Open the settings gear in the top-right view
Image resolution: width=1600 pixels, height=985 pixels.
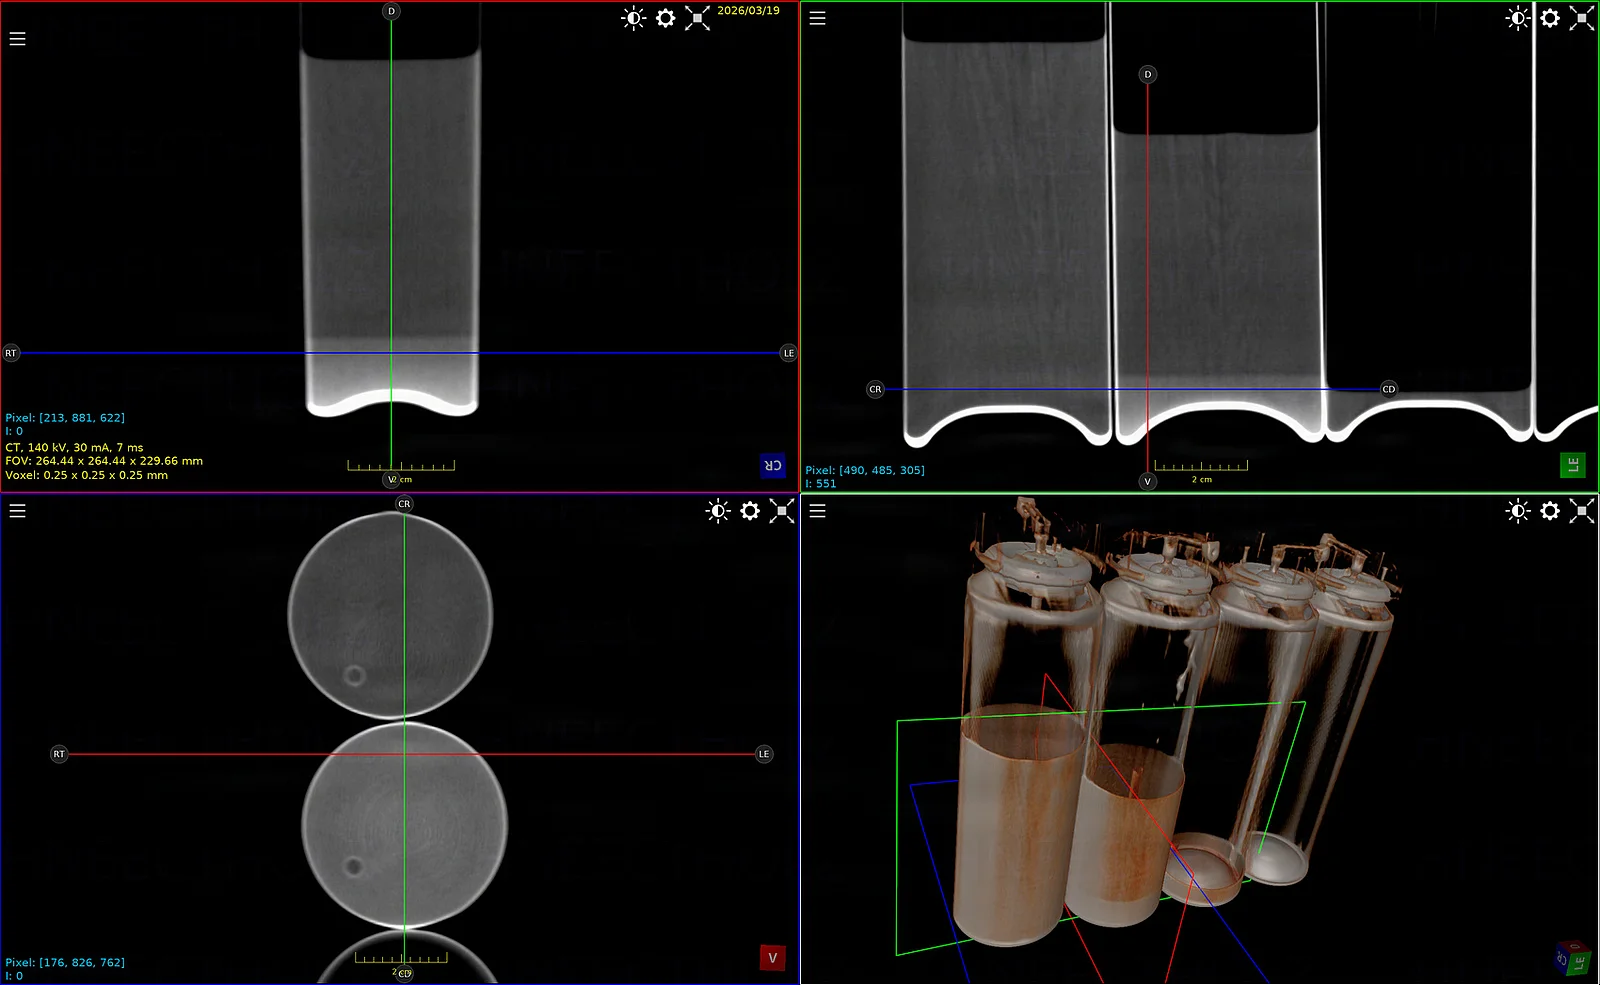click(x=1550, y=18)
